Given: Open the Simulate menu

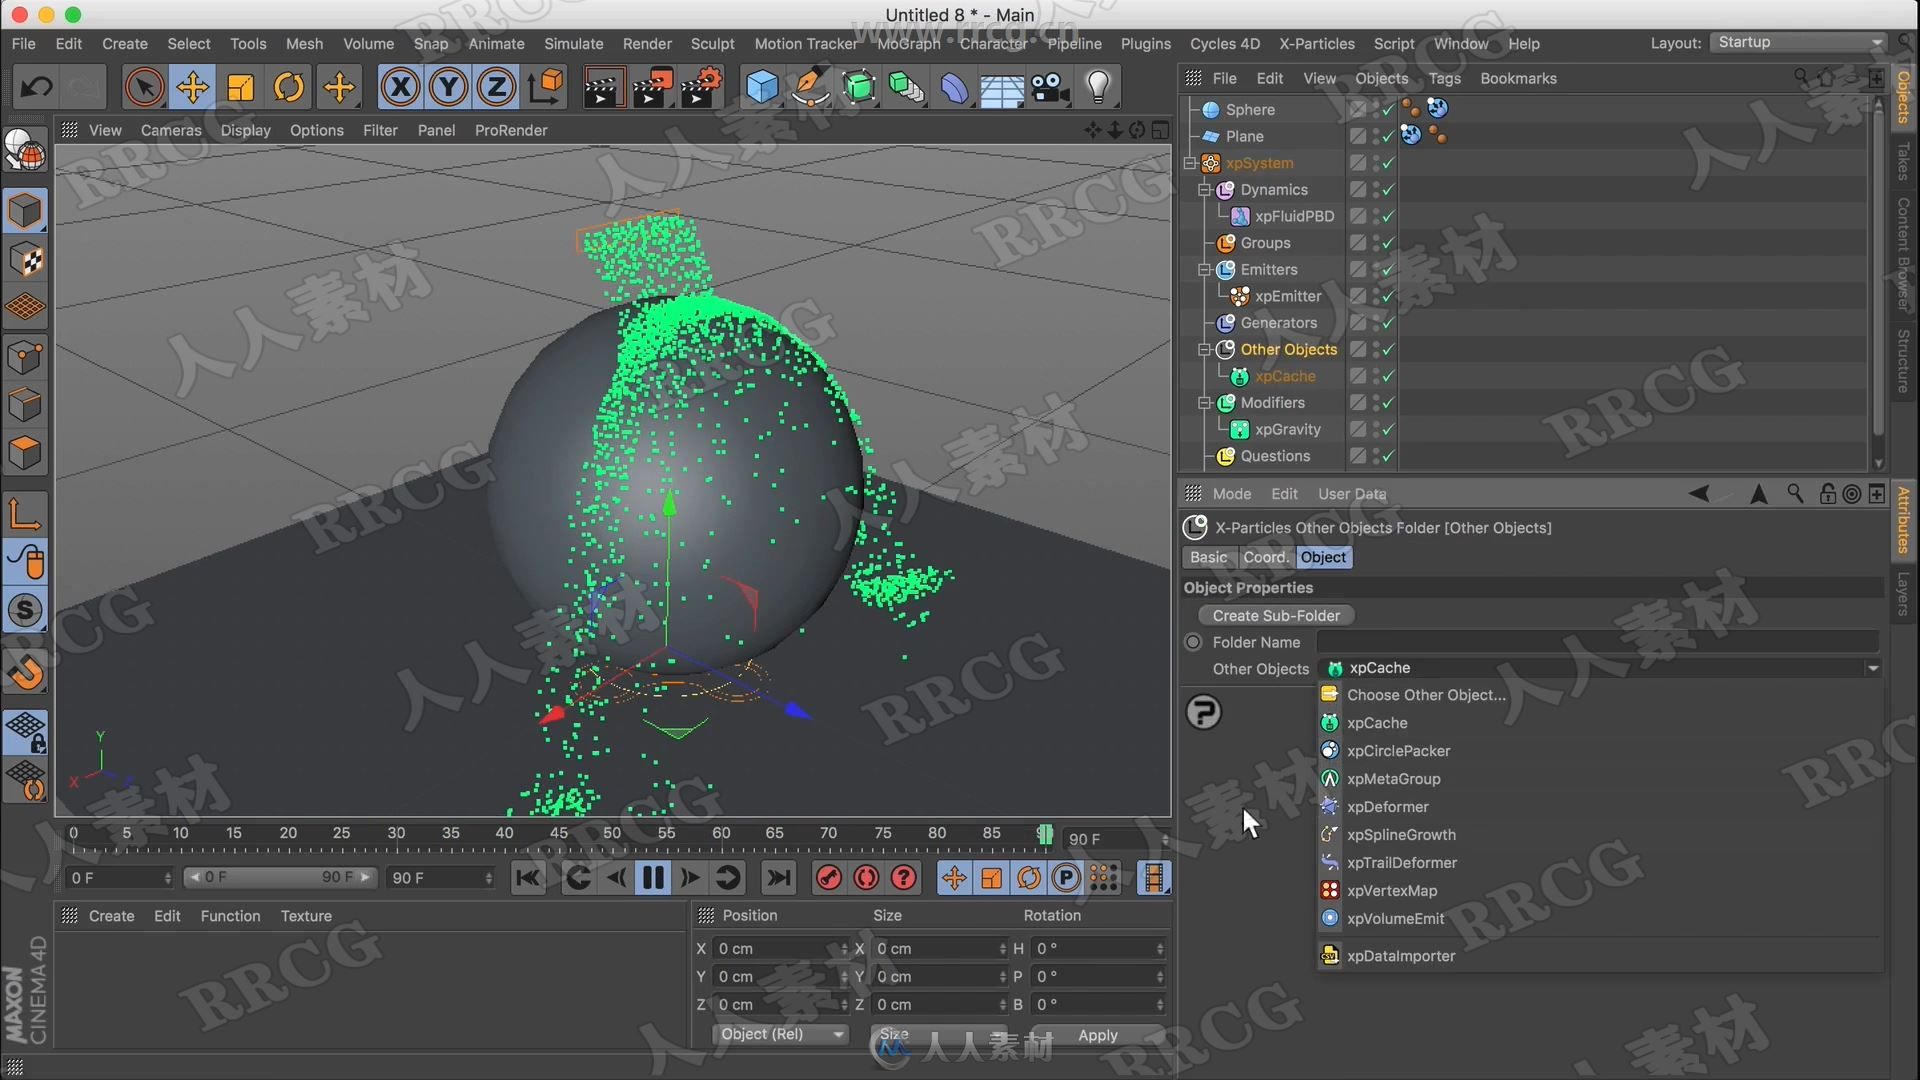Looking at the screenshot, I should click(573, 44).
